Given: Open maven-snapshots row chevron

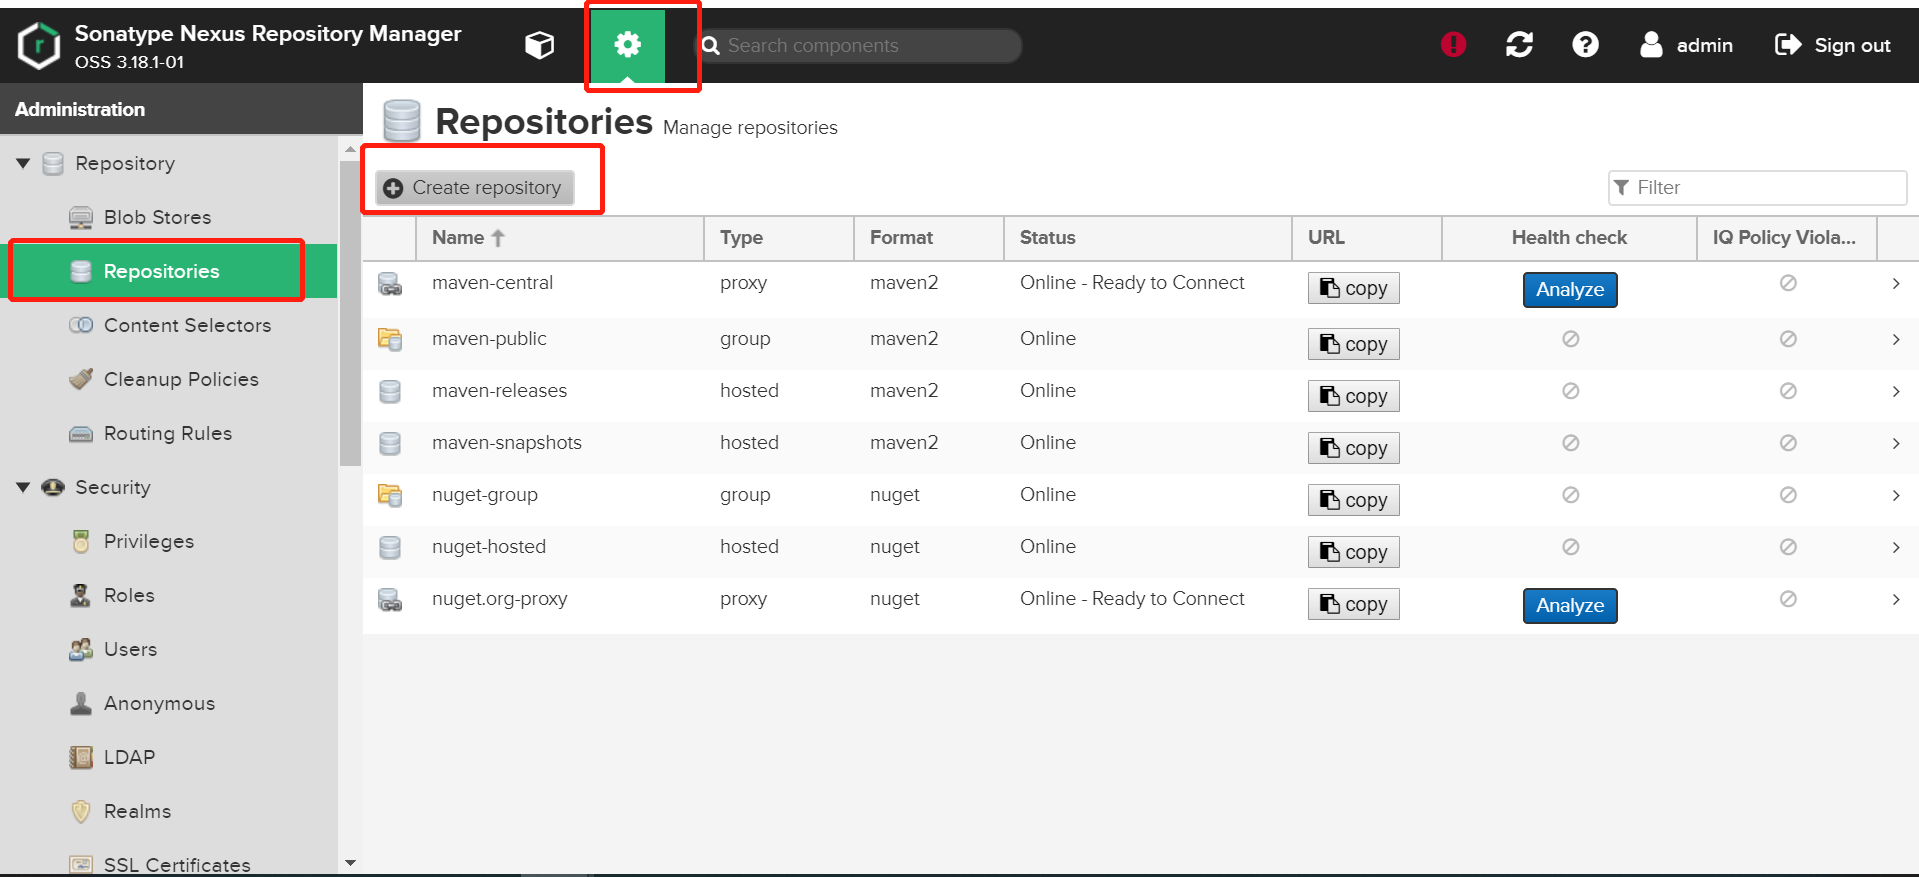Looking at the screenshot, I should point(1896,443).
